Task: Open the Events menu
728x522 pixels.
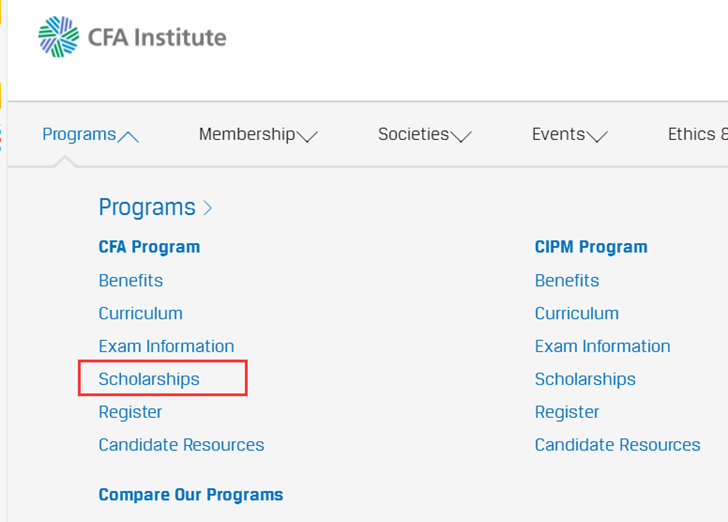Action: coord(569,135)
